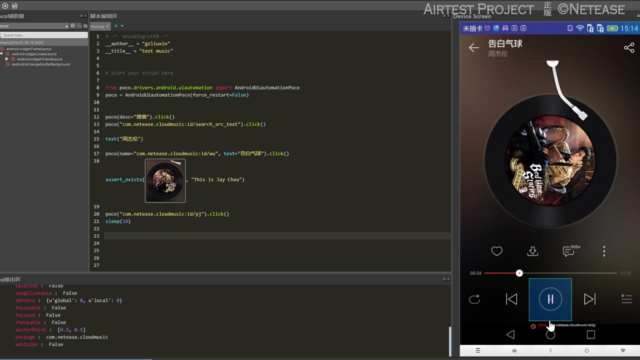The image size is (640, 360).
Task: Click the power icon in device bottom toolbar
Action: [x=587, y=351]
